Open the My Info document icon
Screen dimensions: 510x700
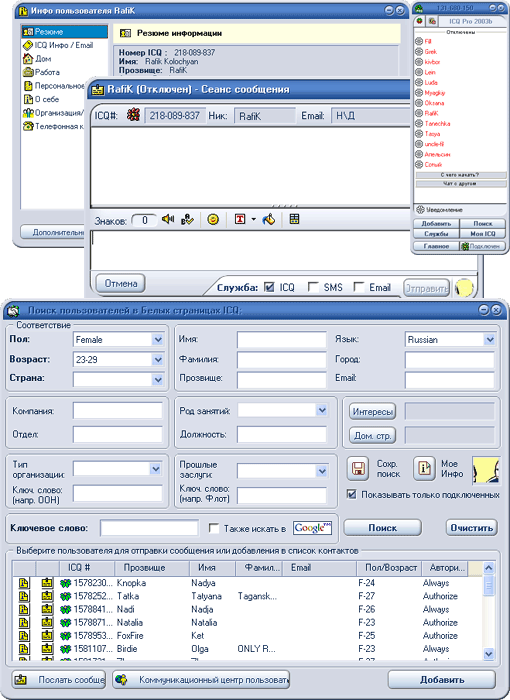coord(424,468)
